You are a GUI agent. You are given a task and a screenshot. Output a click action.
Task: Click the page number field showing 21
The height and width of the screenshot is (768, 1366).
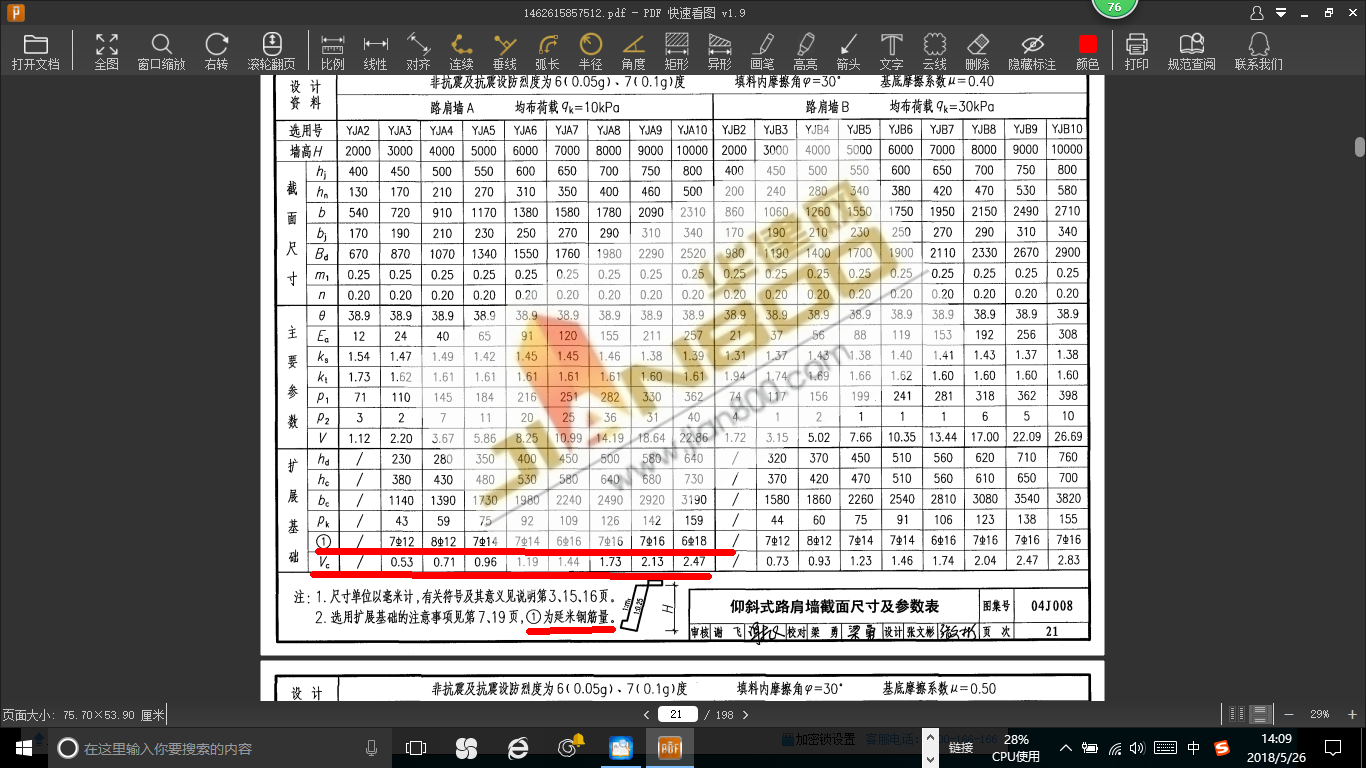tap(677, 714)
